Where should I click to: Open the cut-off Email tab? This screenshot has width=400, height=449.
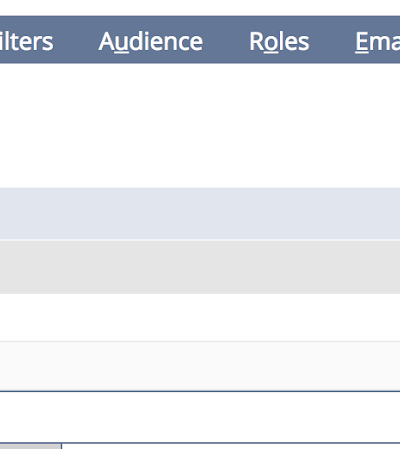377,42
